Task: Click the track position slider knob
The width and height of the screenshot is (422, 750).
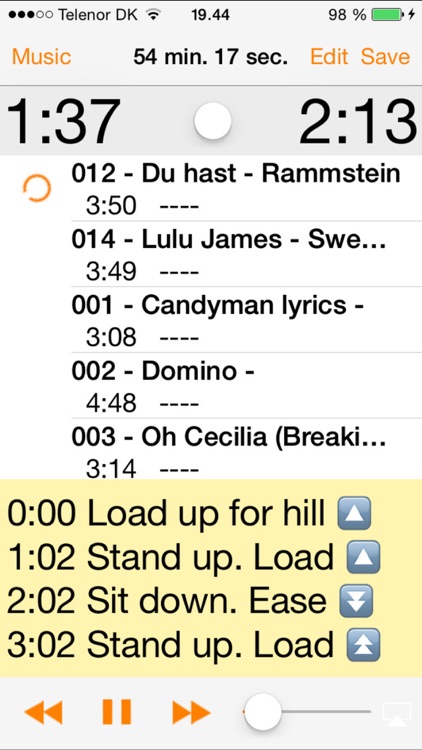Action: 213,121
